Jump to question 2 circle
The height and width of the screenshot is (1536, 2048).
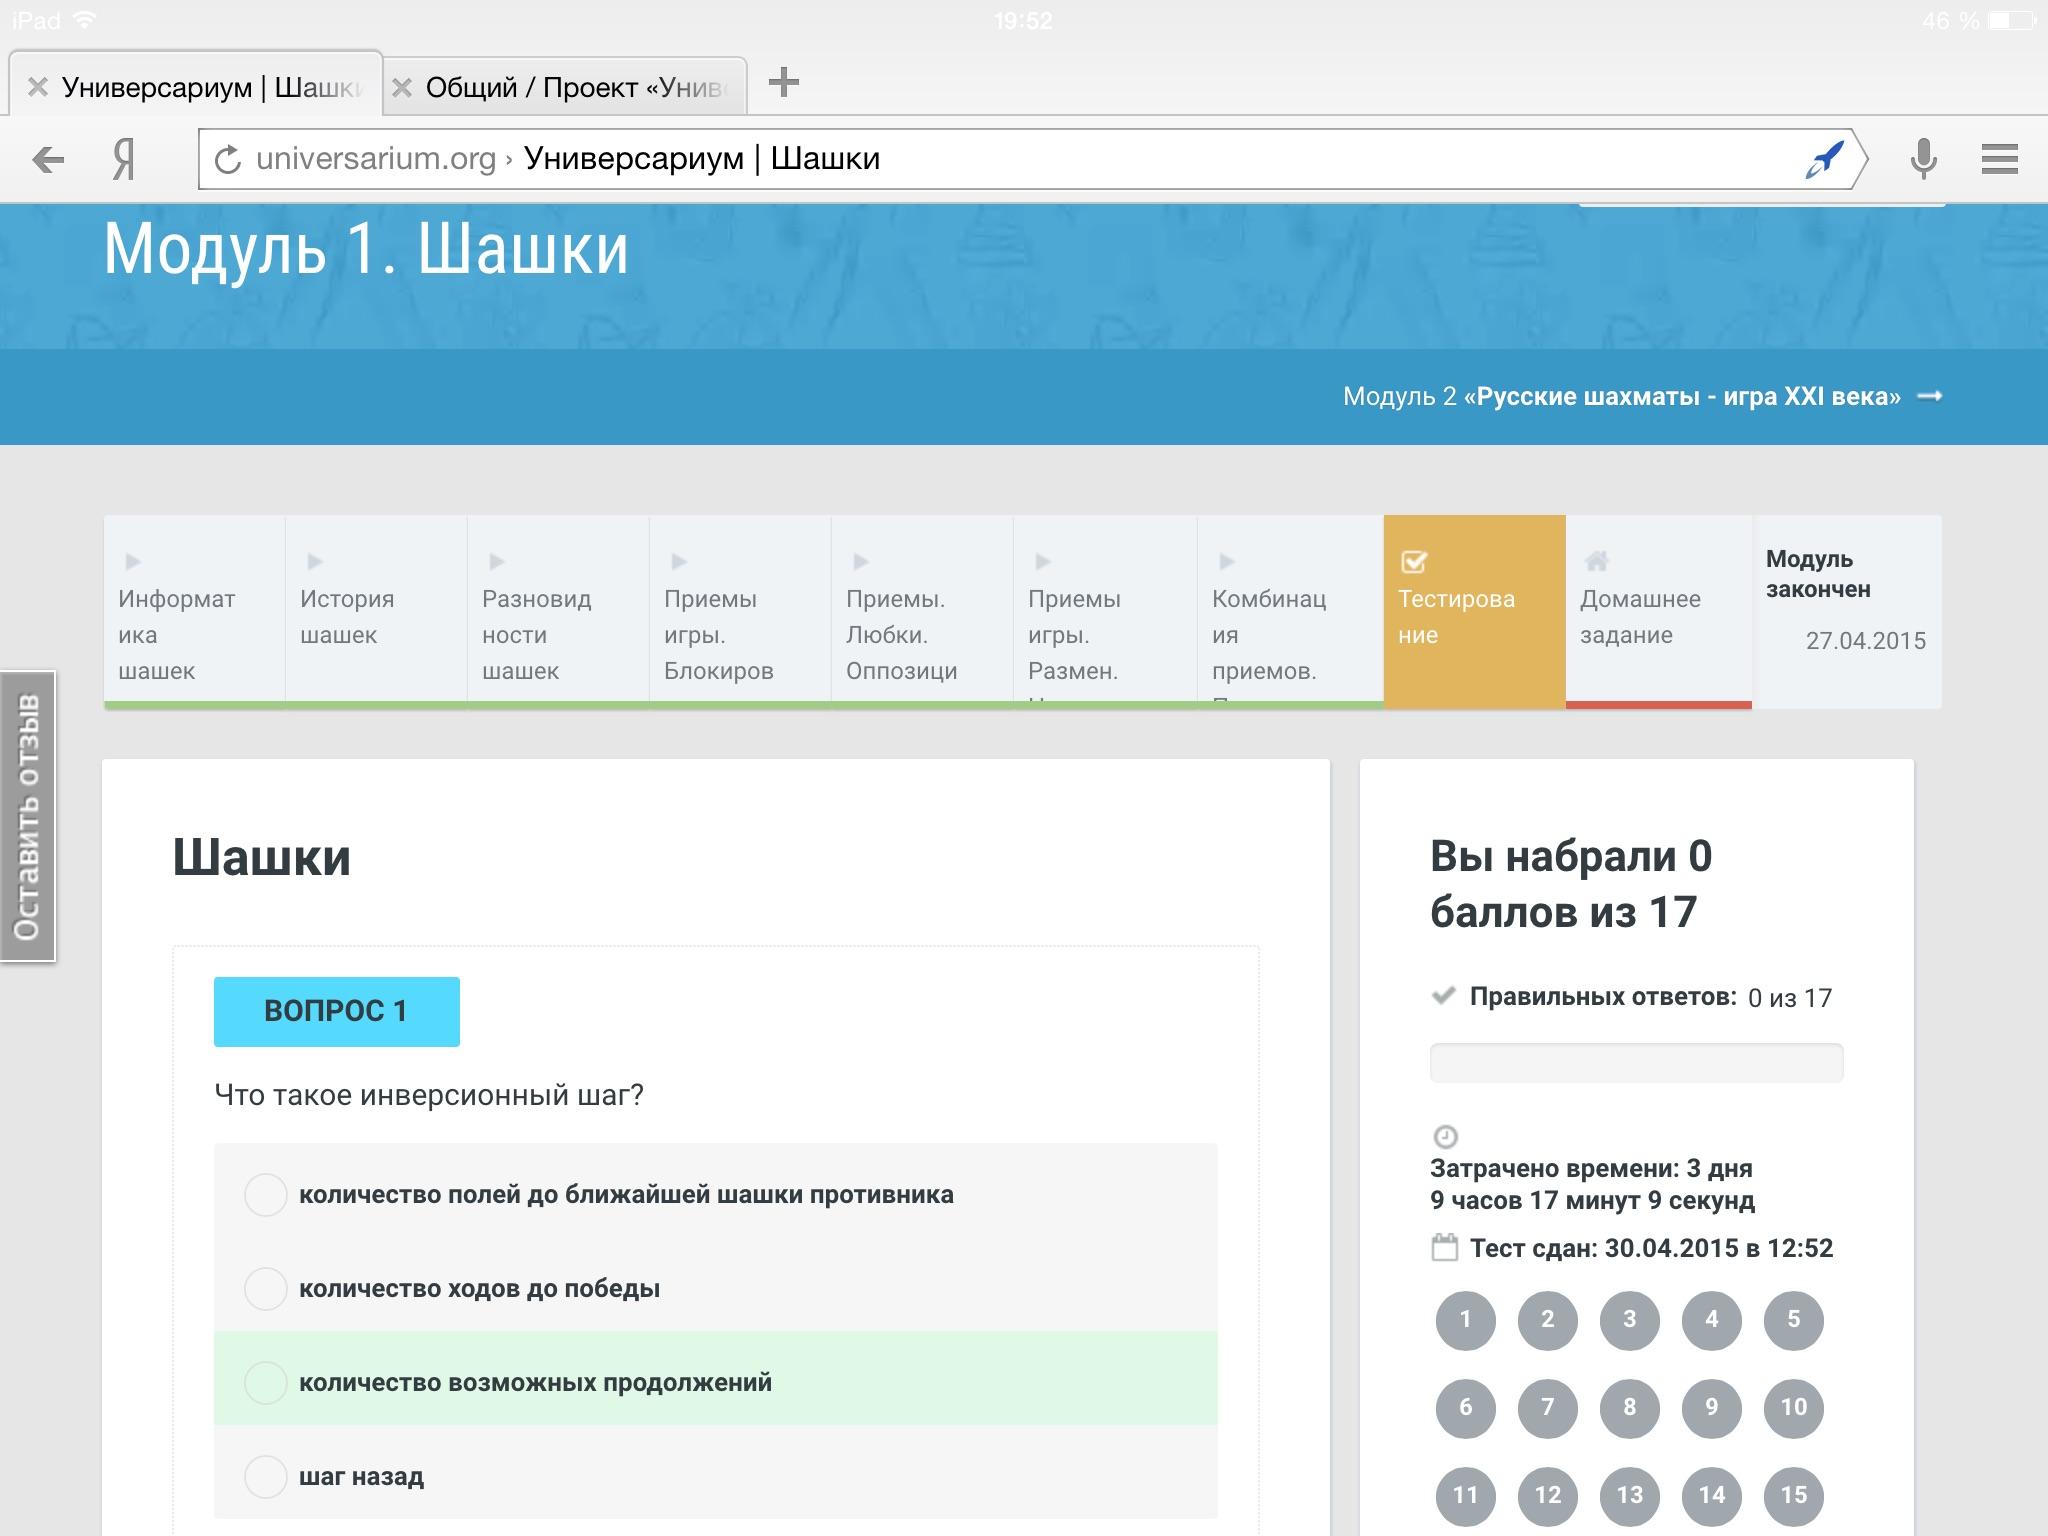click(1548, 1320)
